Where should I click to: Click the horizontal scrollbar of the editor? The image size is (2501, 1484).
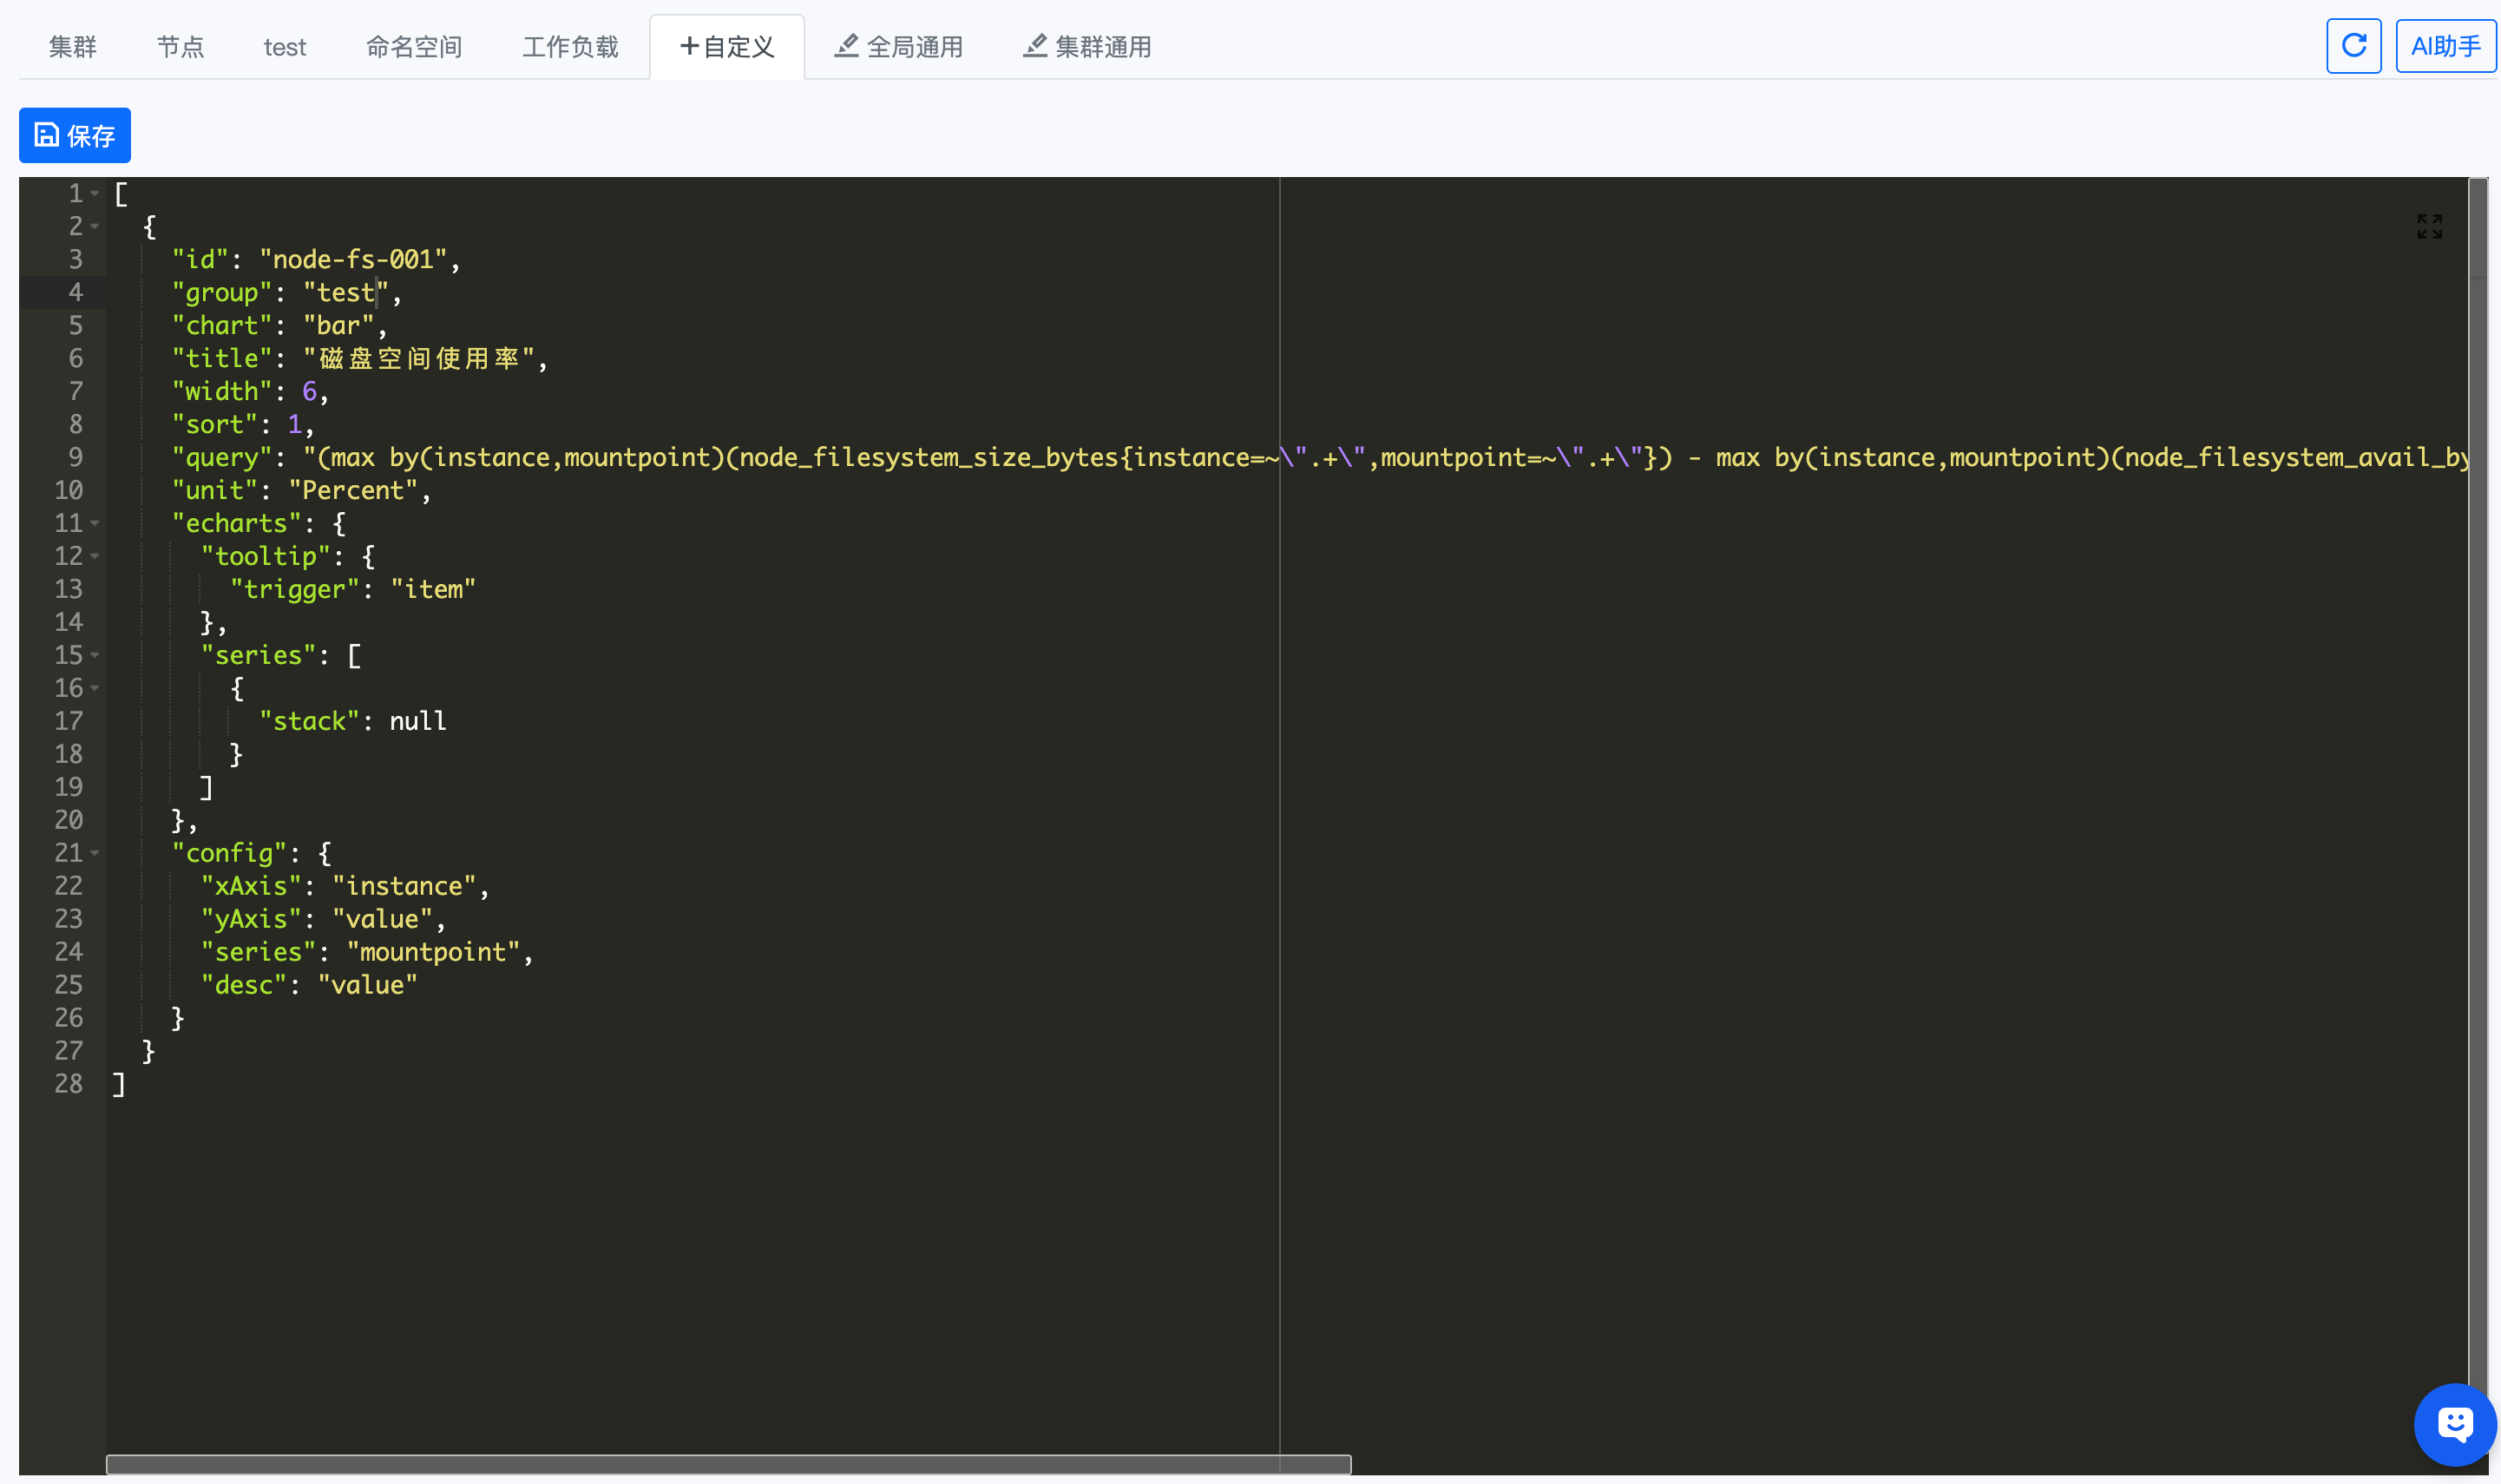[728, 1464]
